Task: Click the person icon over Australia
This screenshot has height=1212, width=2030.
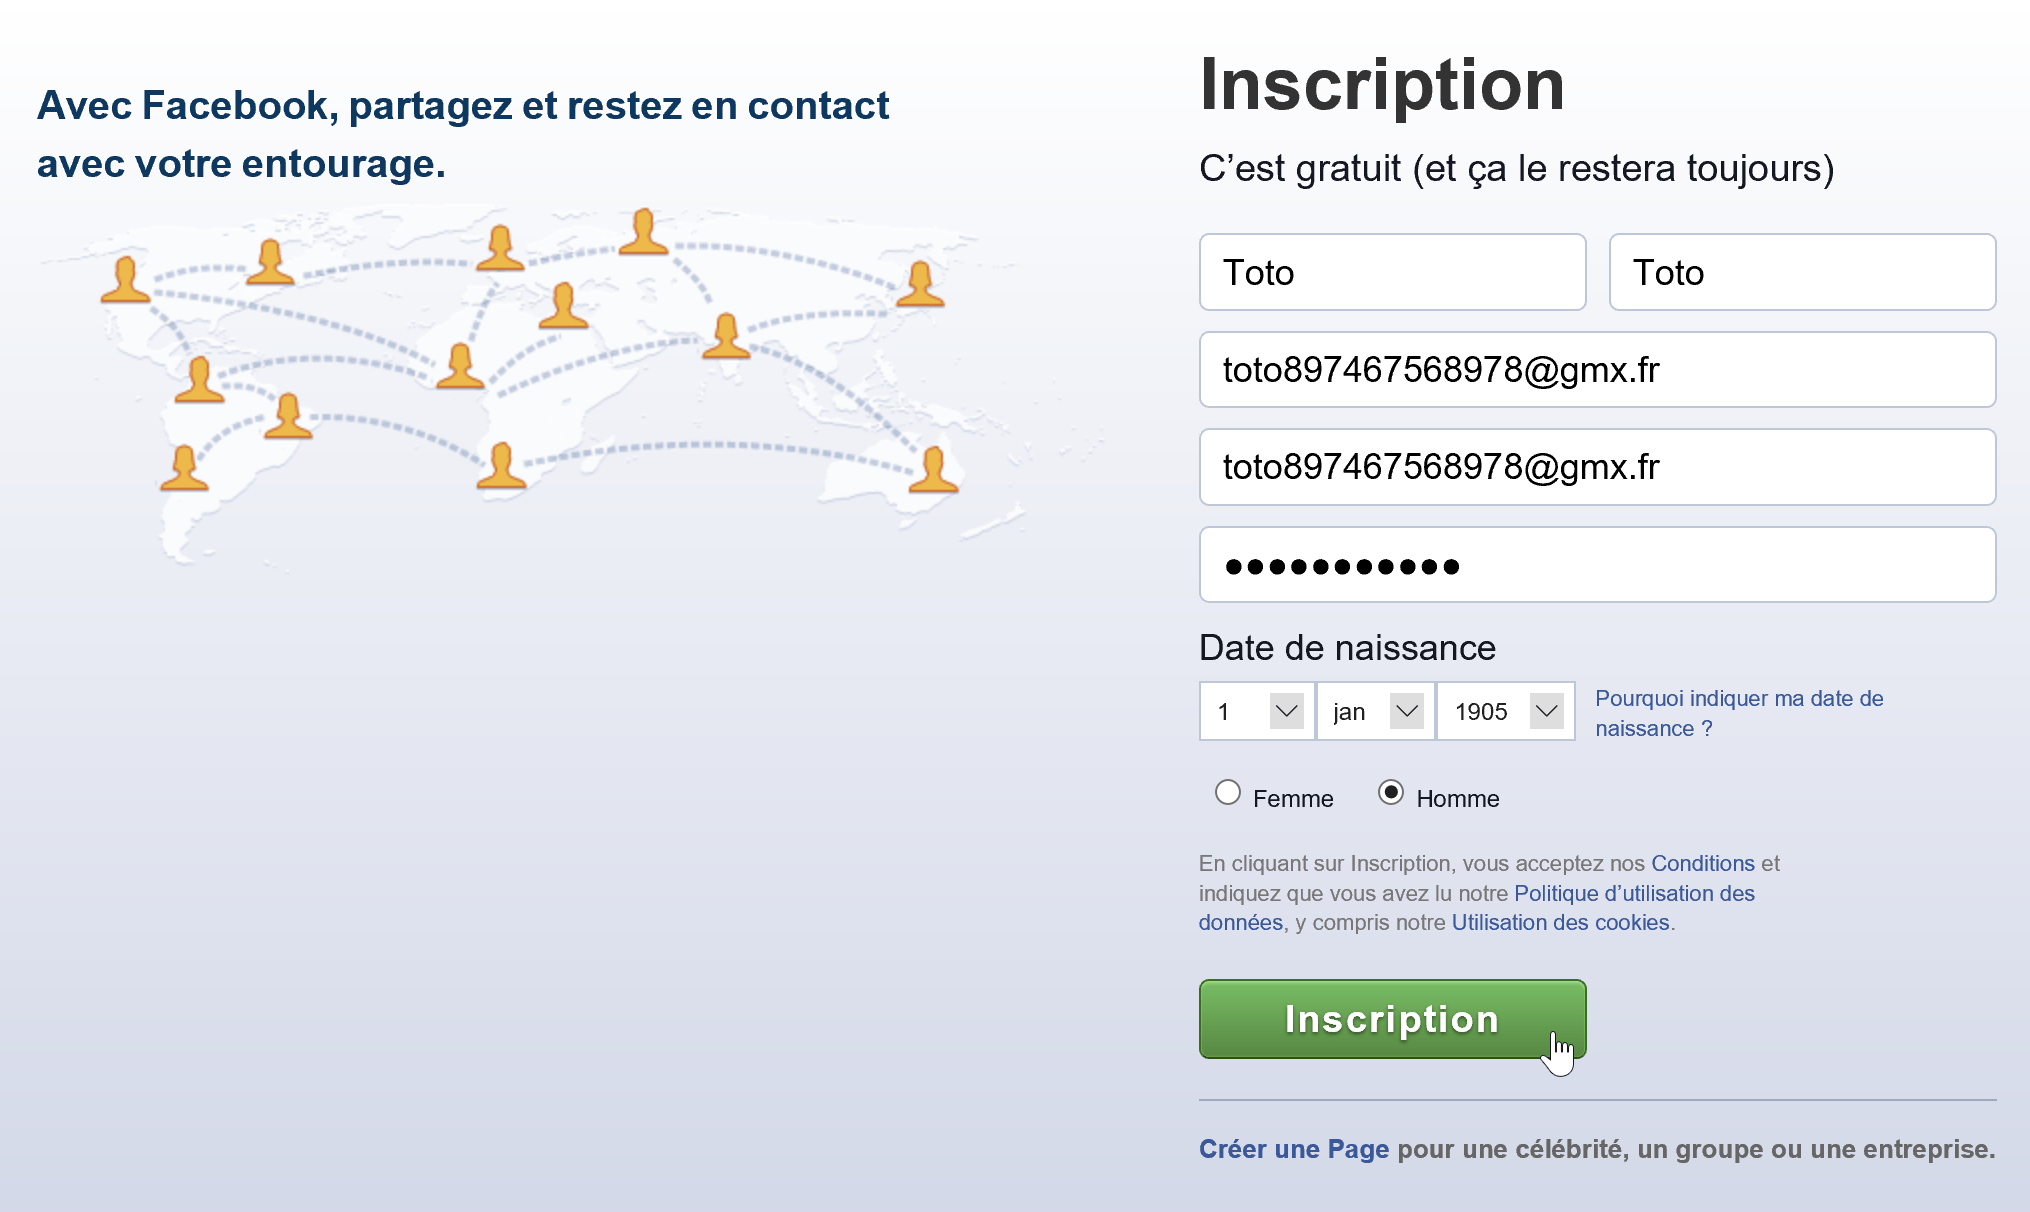Action: pos(933,470)
